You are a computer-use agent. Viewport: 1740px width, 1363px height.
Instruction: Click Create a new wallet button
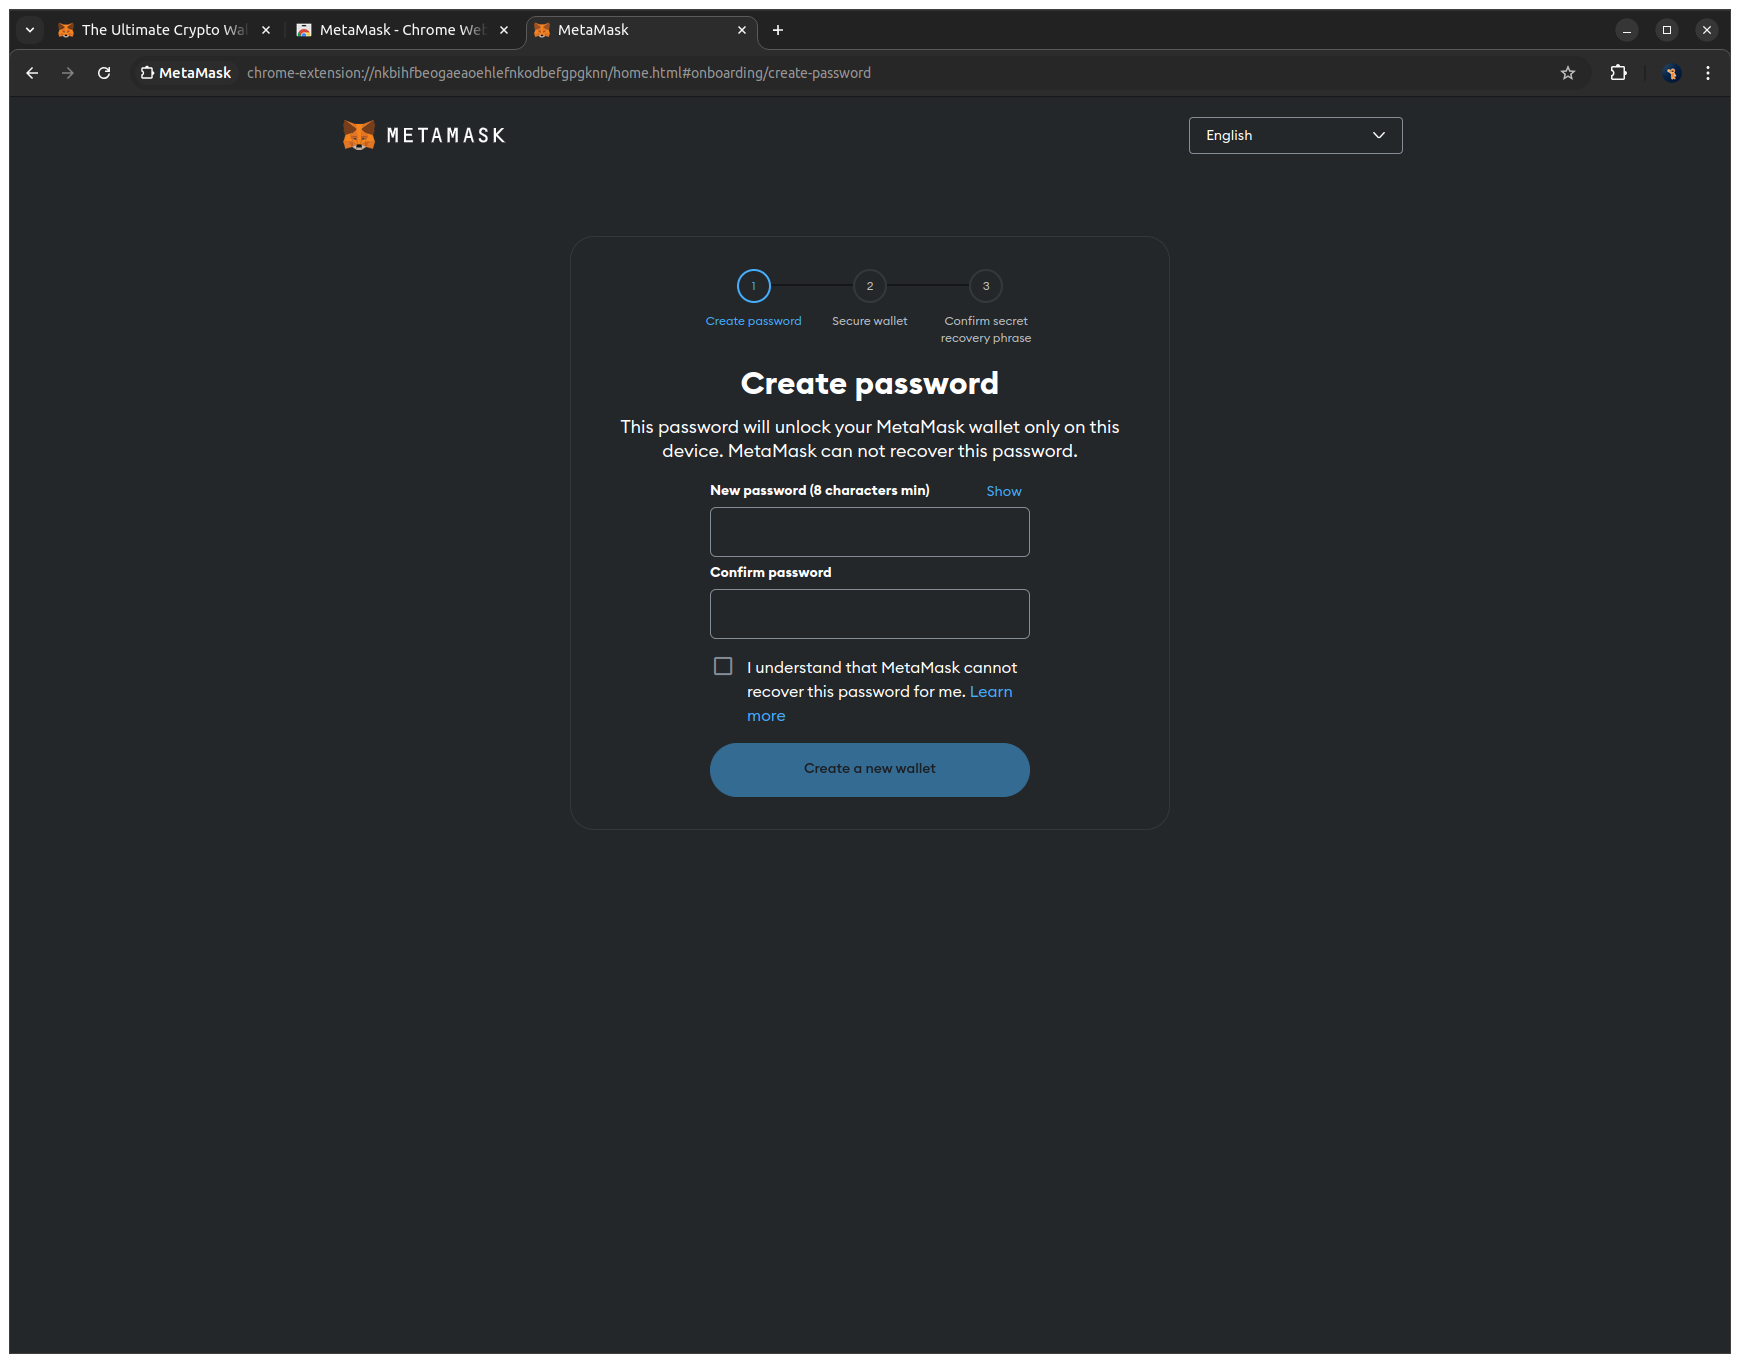coord(870,770)
